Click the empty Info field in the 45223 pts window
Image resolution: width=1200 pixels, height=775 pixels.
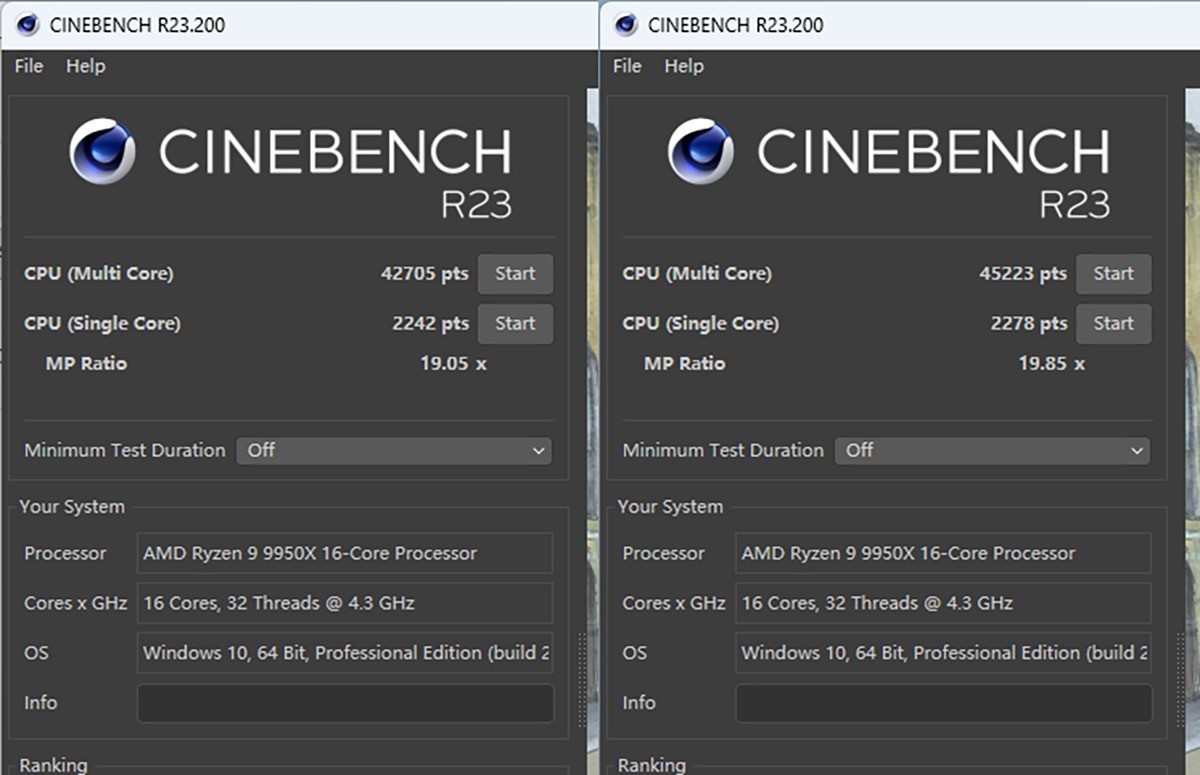pos(943,703)
